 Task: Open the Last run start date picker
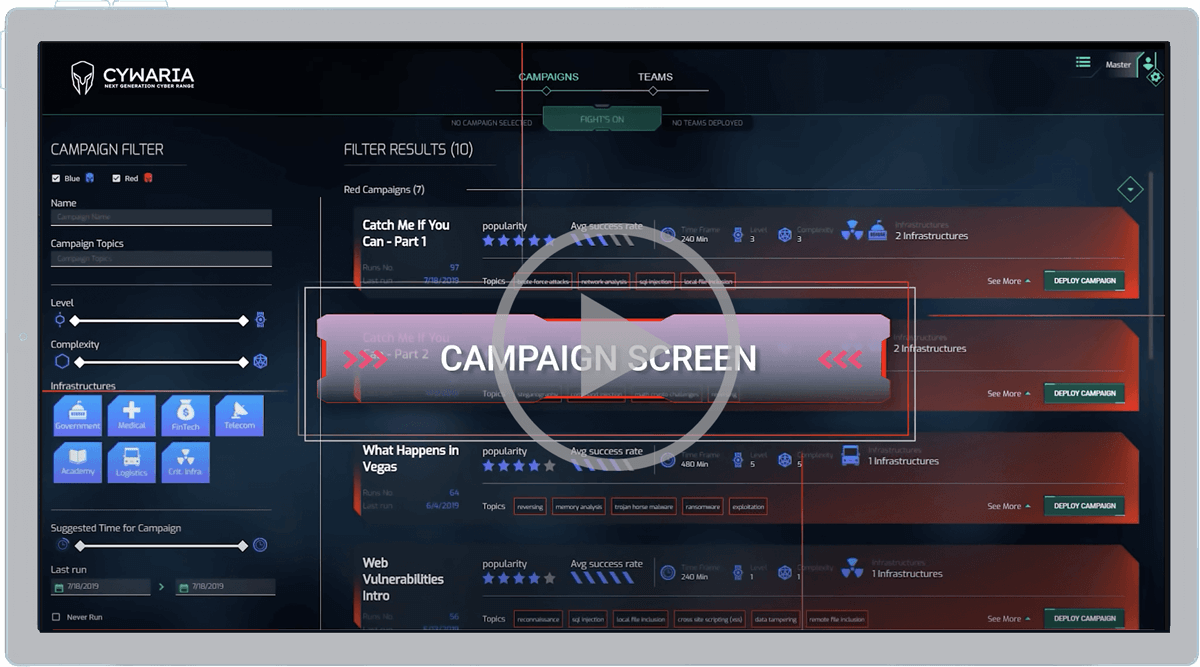click(x=101, y=587)
